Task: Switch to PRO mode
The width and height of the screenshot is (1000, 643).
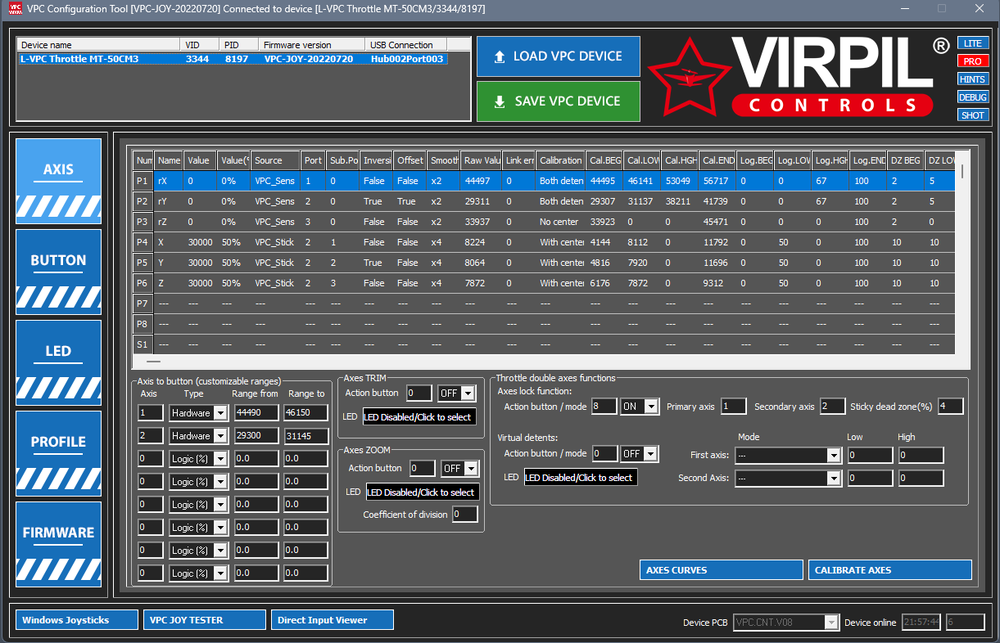Action: (x=973, y=61)
